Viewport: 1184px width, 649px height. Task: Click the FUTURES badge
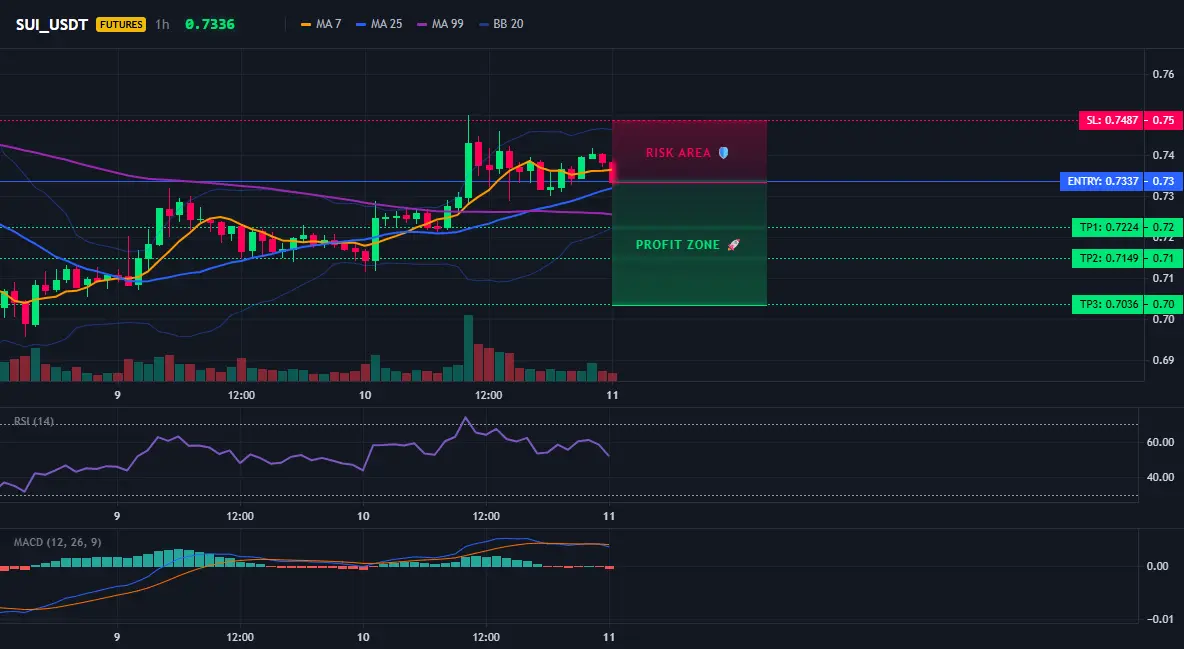pos(121,24)
